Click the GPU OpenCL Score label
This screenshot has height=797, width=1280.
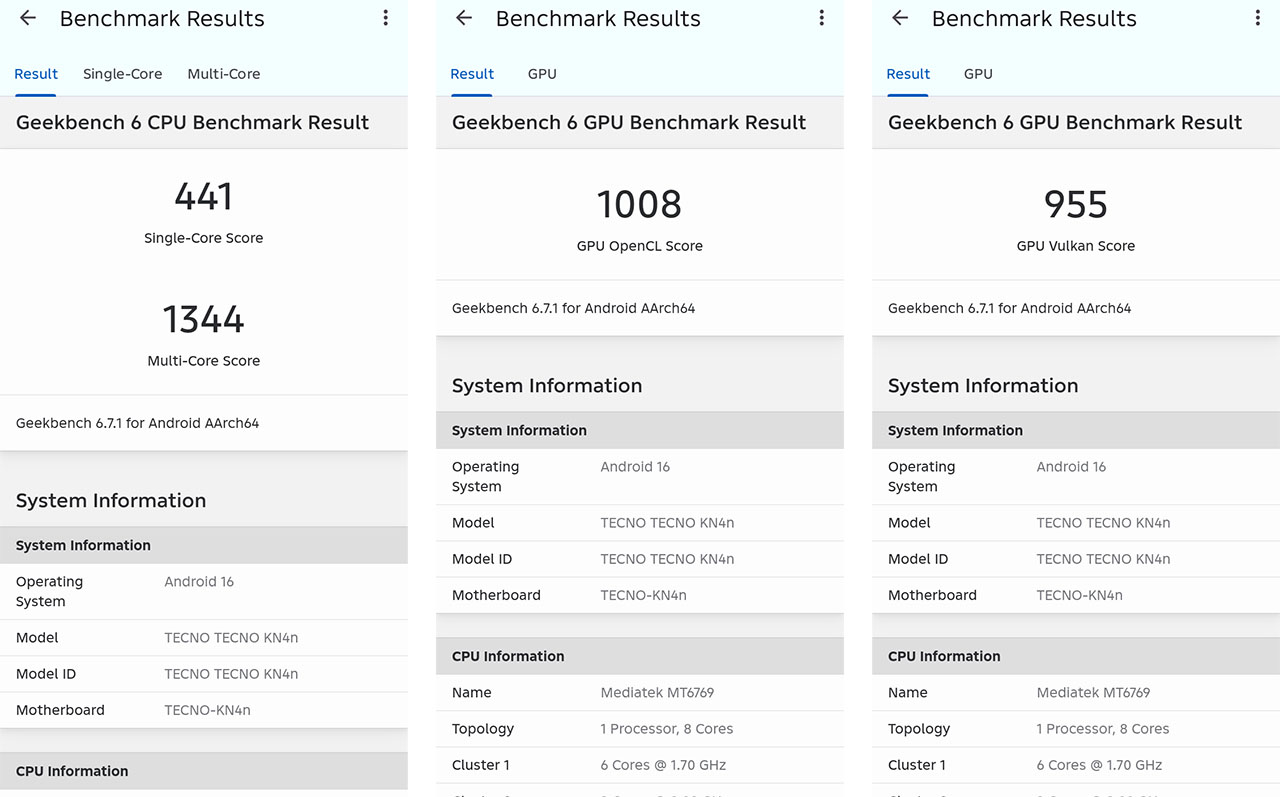(640, 246)
